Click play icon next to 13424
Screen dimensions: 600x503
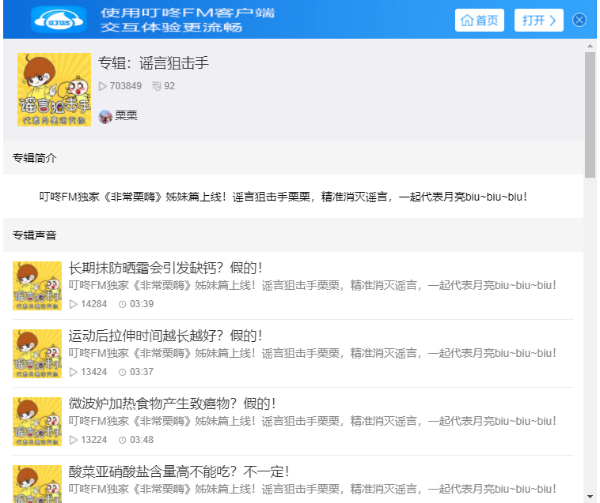(73, 372)
